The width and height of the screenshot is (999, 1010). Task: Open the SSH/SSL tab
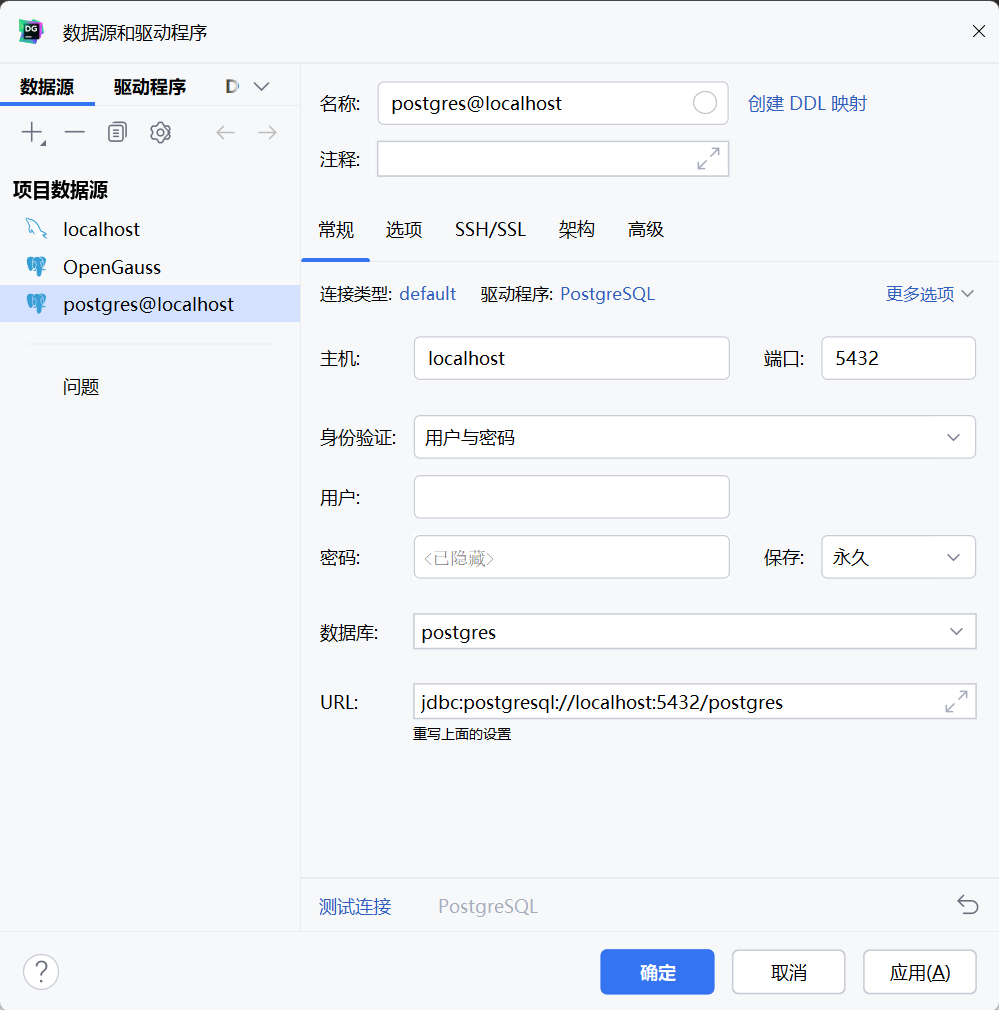[x=490, y=229]
